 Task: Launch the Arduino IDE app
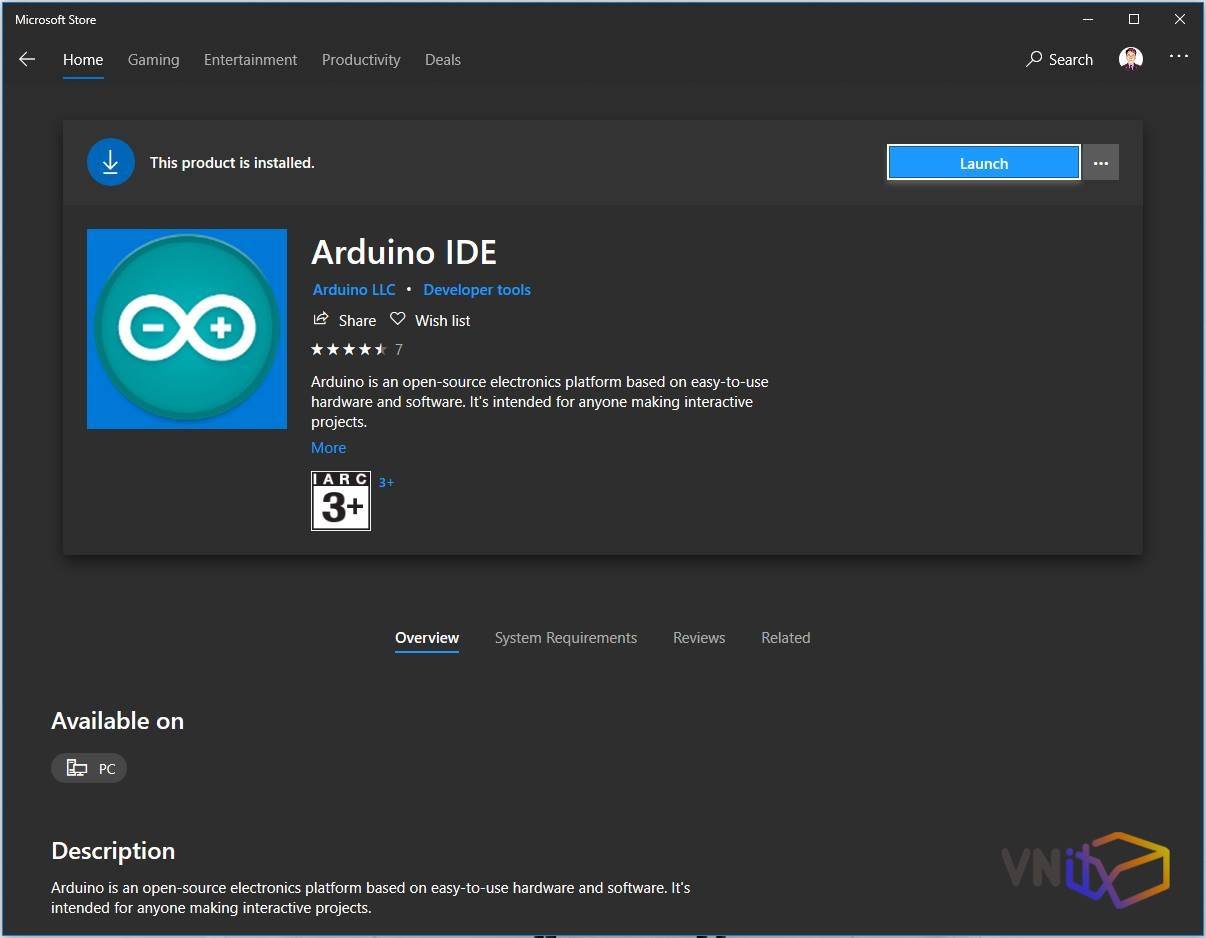(983, 163)
